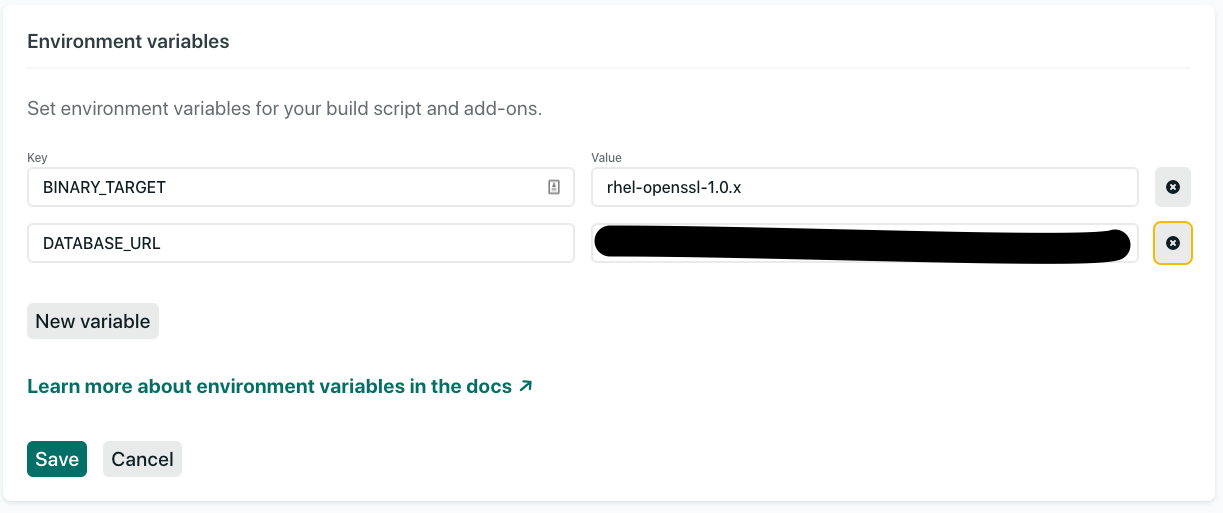Image resolution: width=1223 pixels, height=513 pixels.
Task: Click the "Key" column label
Action: (37, 158)
